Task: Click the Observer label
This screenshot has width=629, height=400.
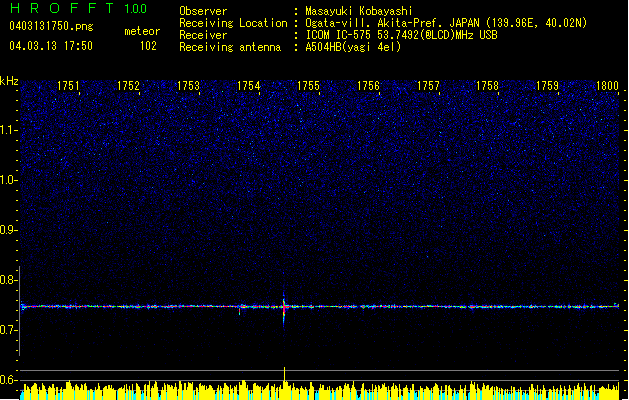Action: (203, 11)
